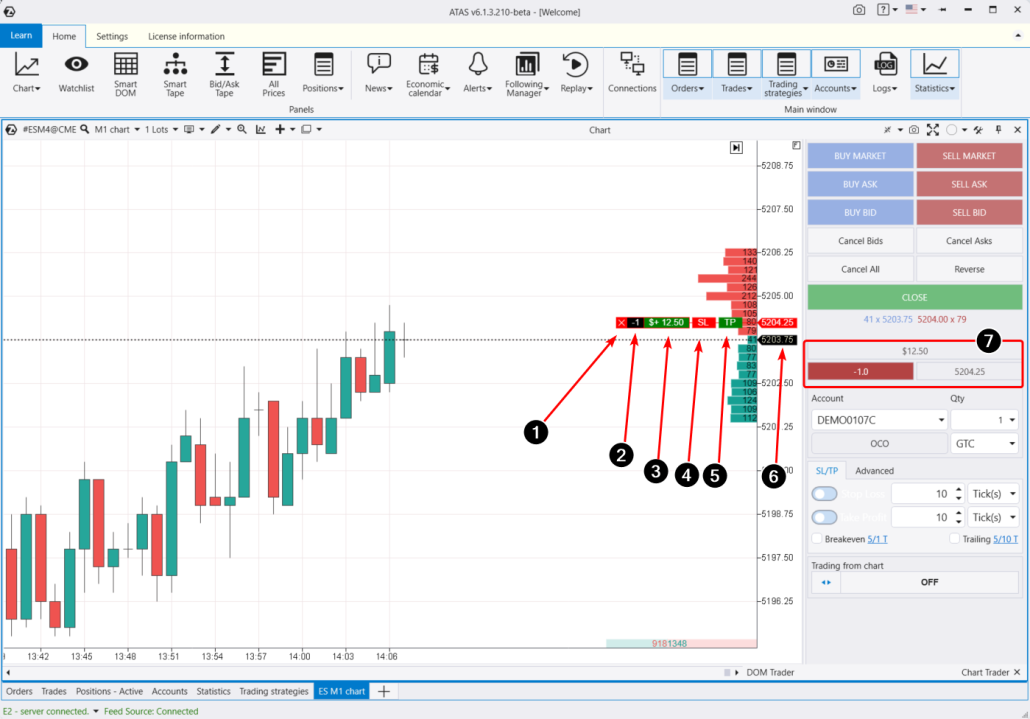Enable the Take Profit switch

(824, 517)
